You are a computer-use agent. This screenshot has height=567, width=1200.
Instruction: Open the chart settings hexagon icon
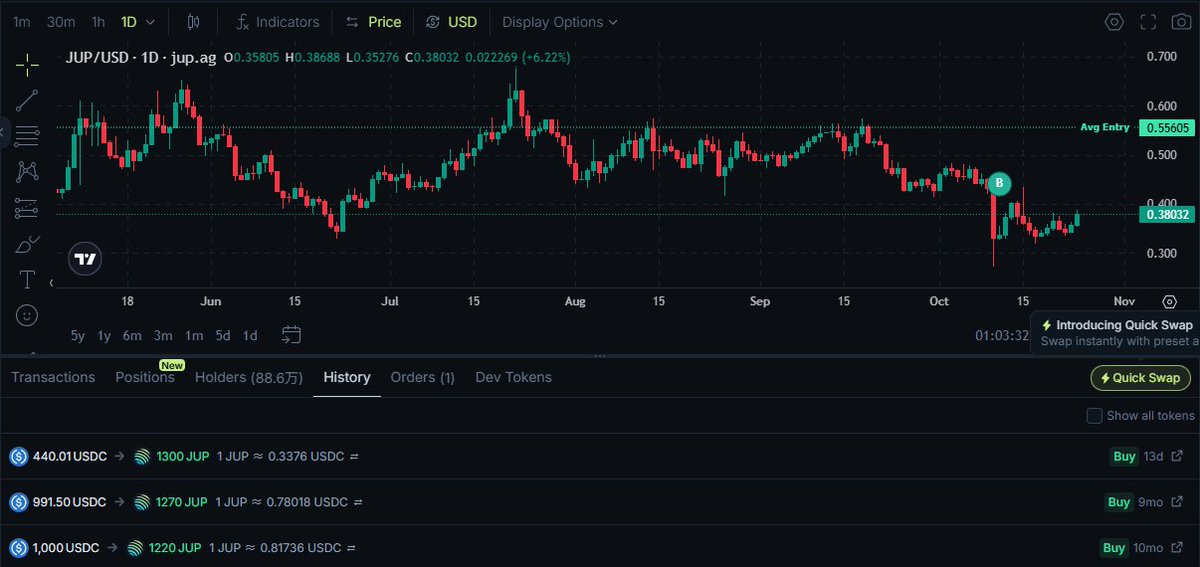[1114, 21]
